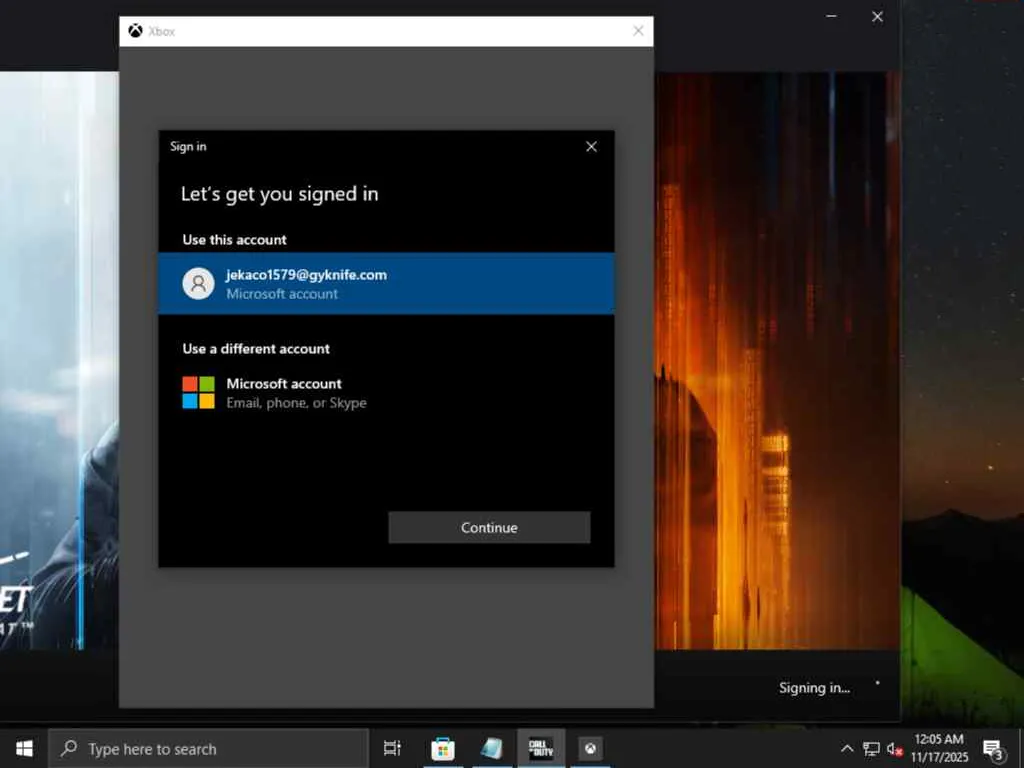Click the Xbox icon in the taskbar
The width and height of the screenshot is (1024, 768).
point(590,748)
